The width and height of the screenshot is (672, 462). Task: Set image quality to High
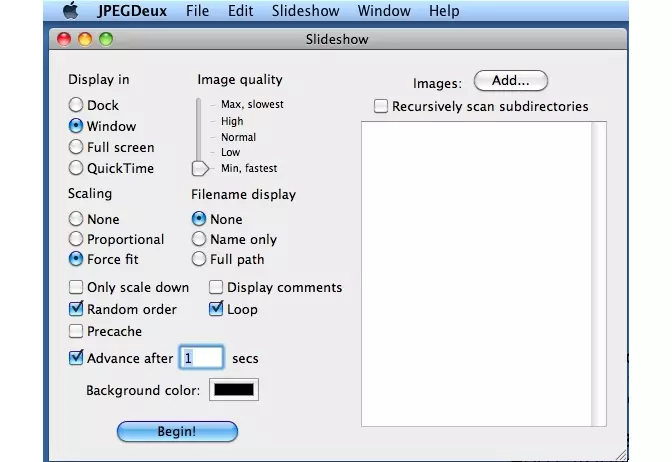click(232, 121)
